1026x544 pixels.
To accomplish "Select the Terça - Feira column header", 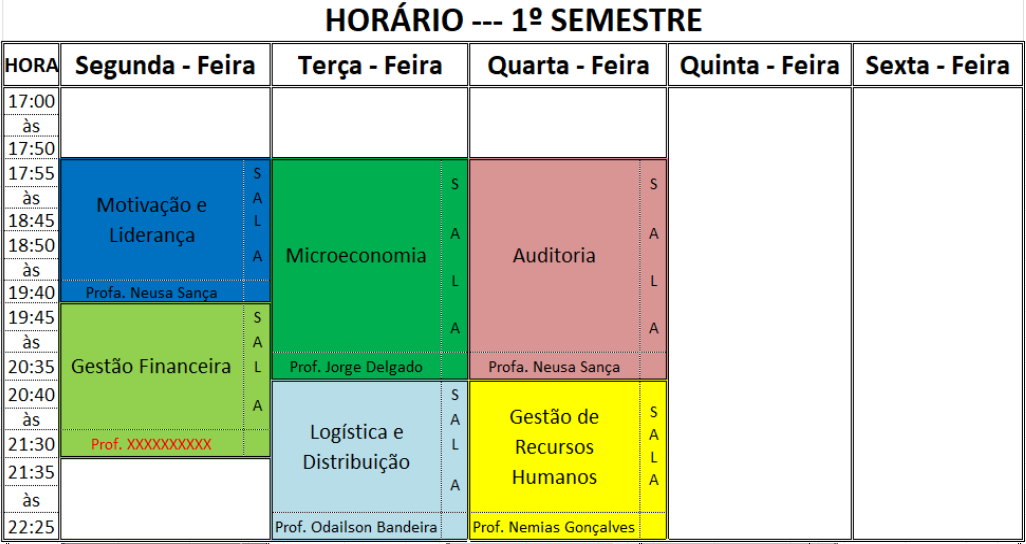I will point(370,66).
